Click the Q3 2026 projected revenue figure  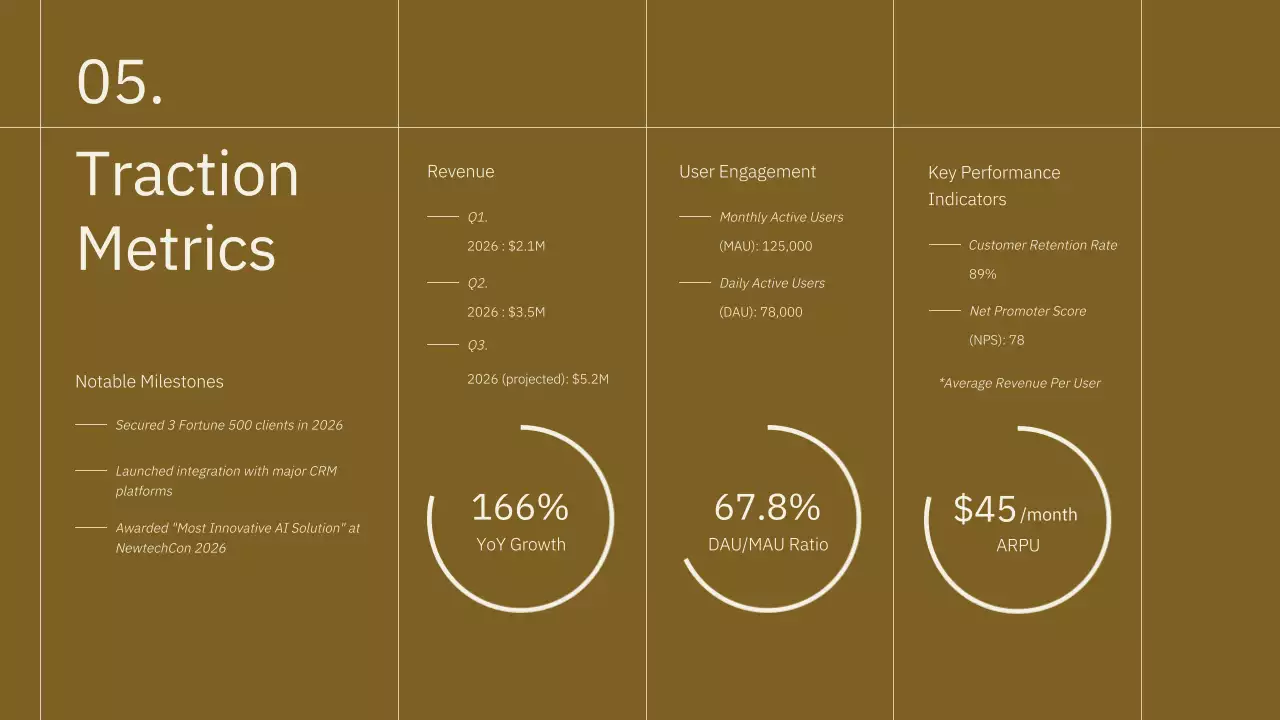click(x=538, y=378)
